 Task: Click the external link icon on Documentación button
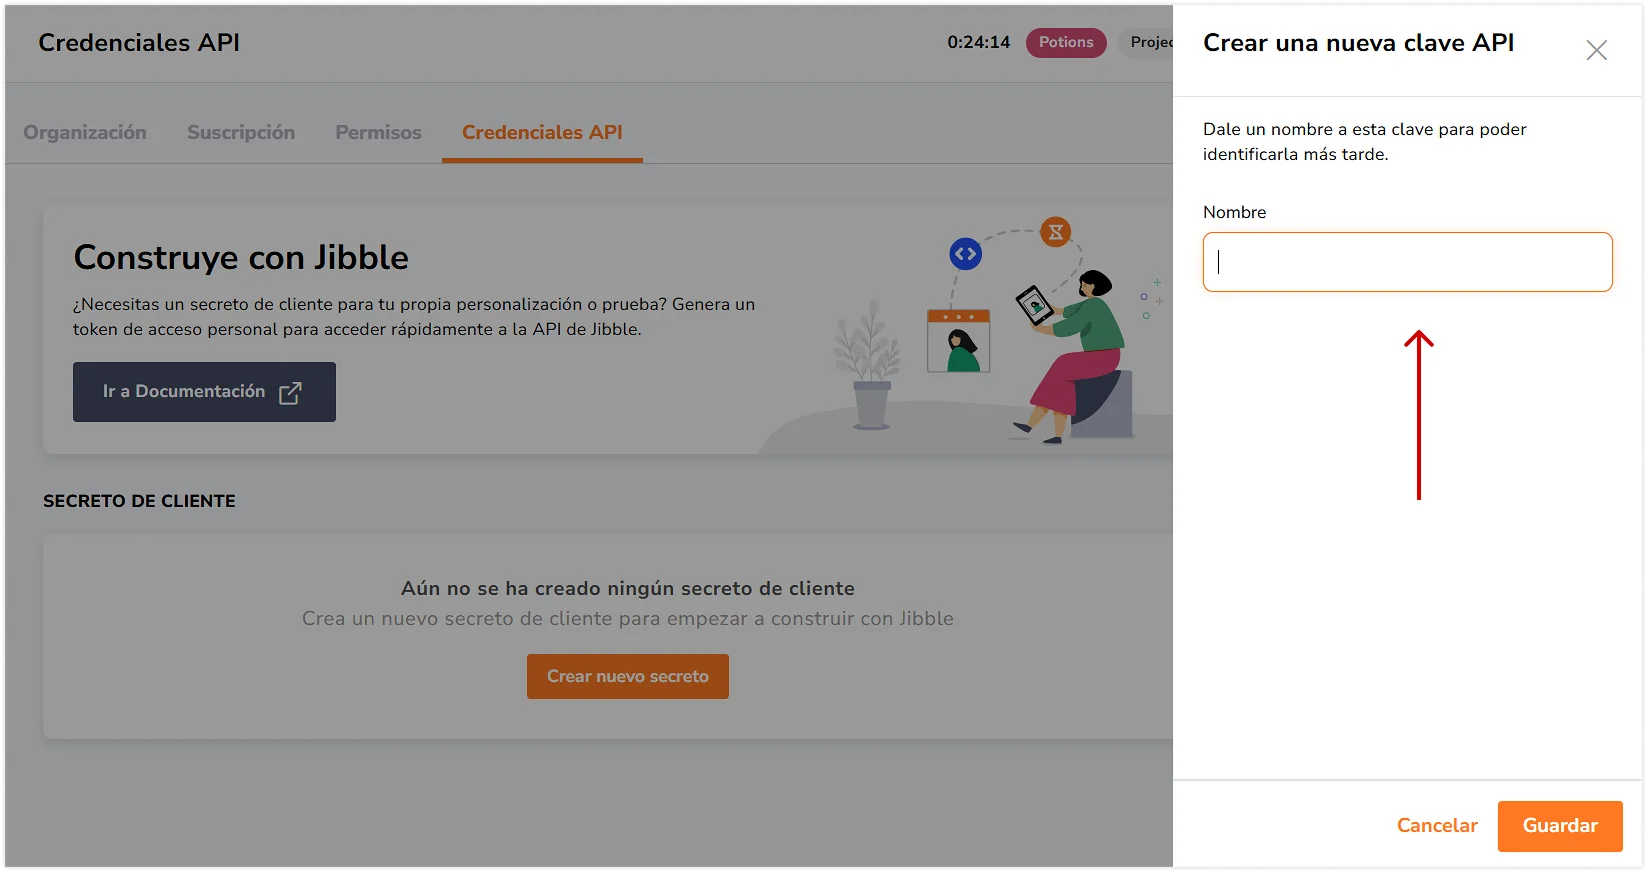click(x=290, y=393)
